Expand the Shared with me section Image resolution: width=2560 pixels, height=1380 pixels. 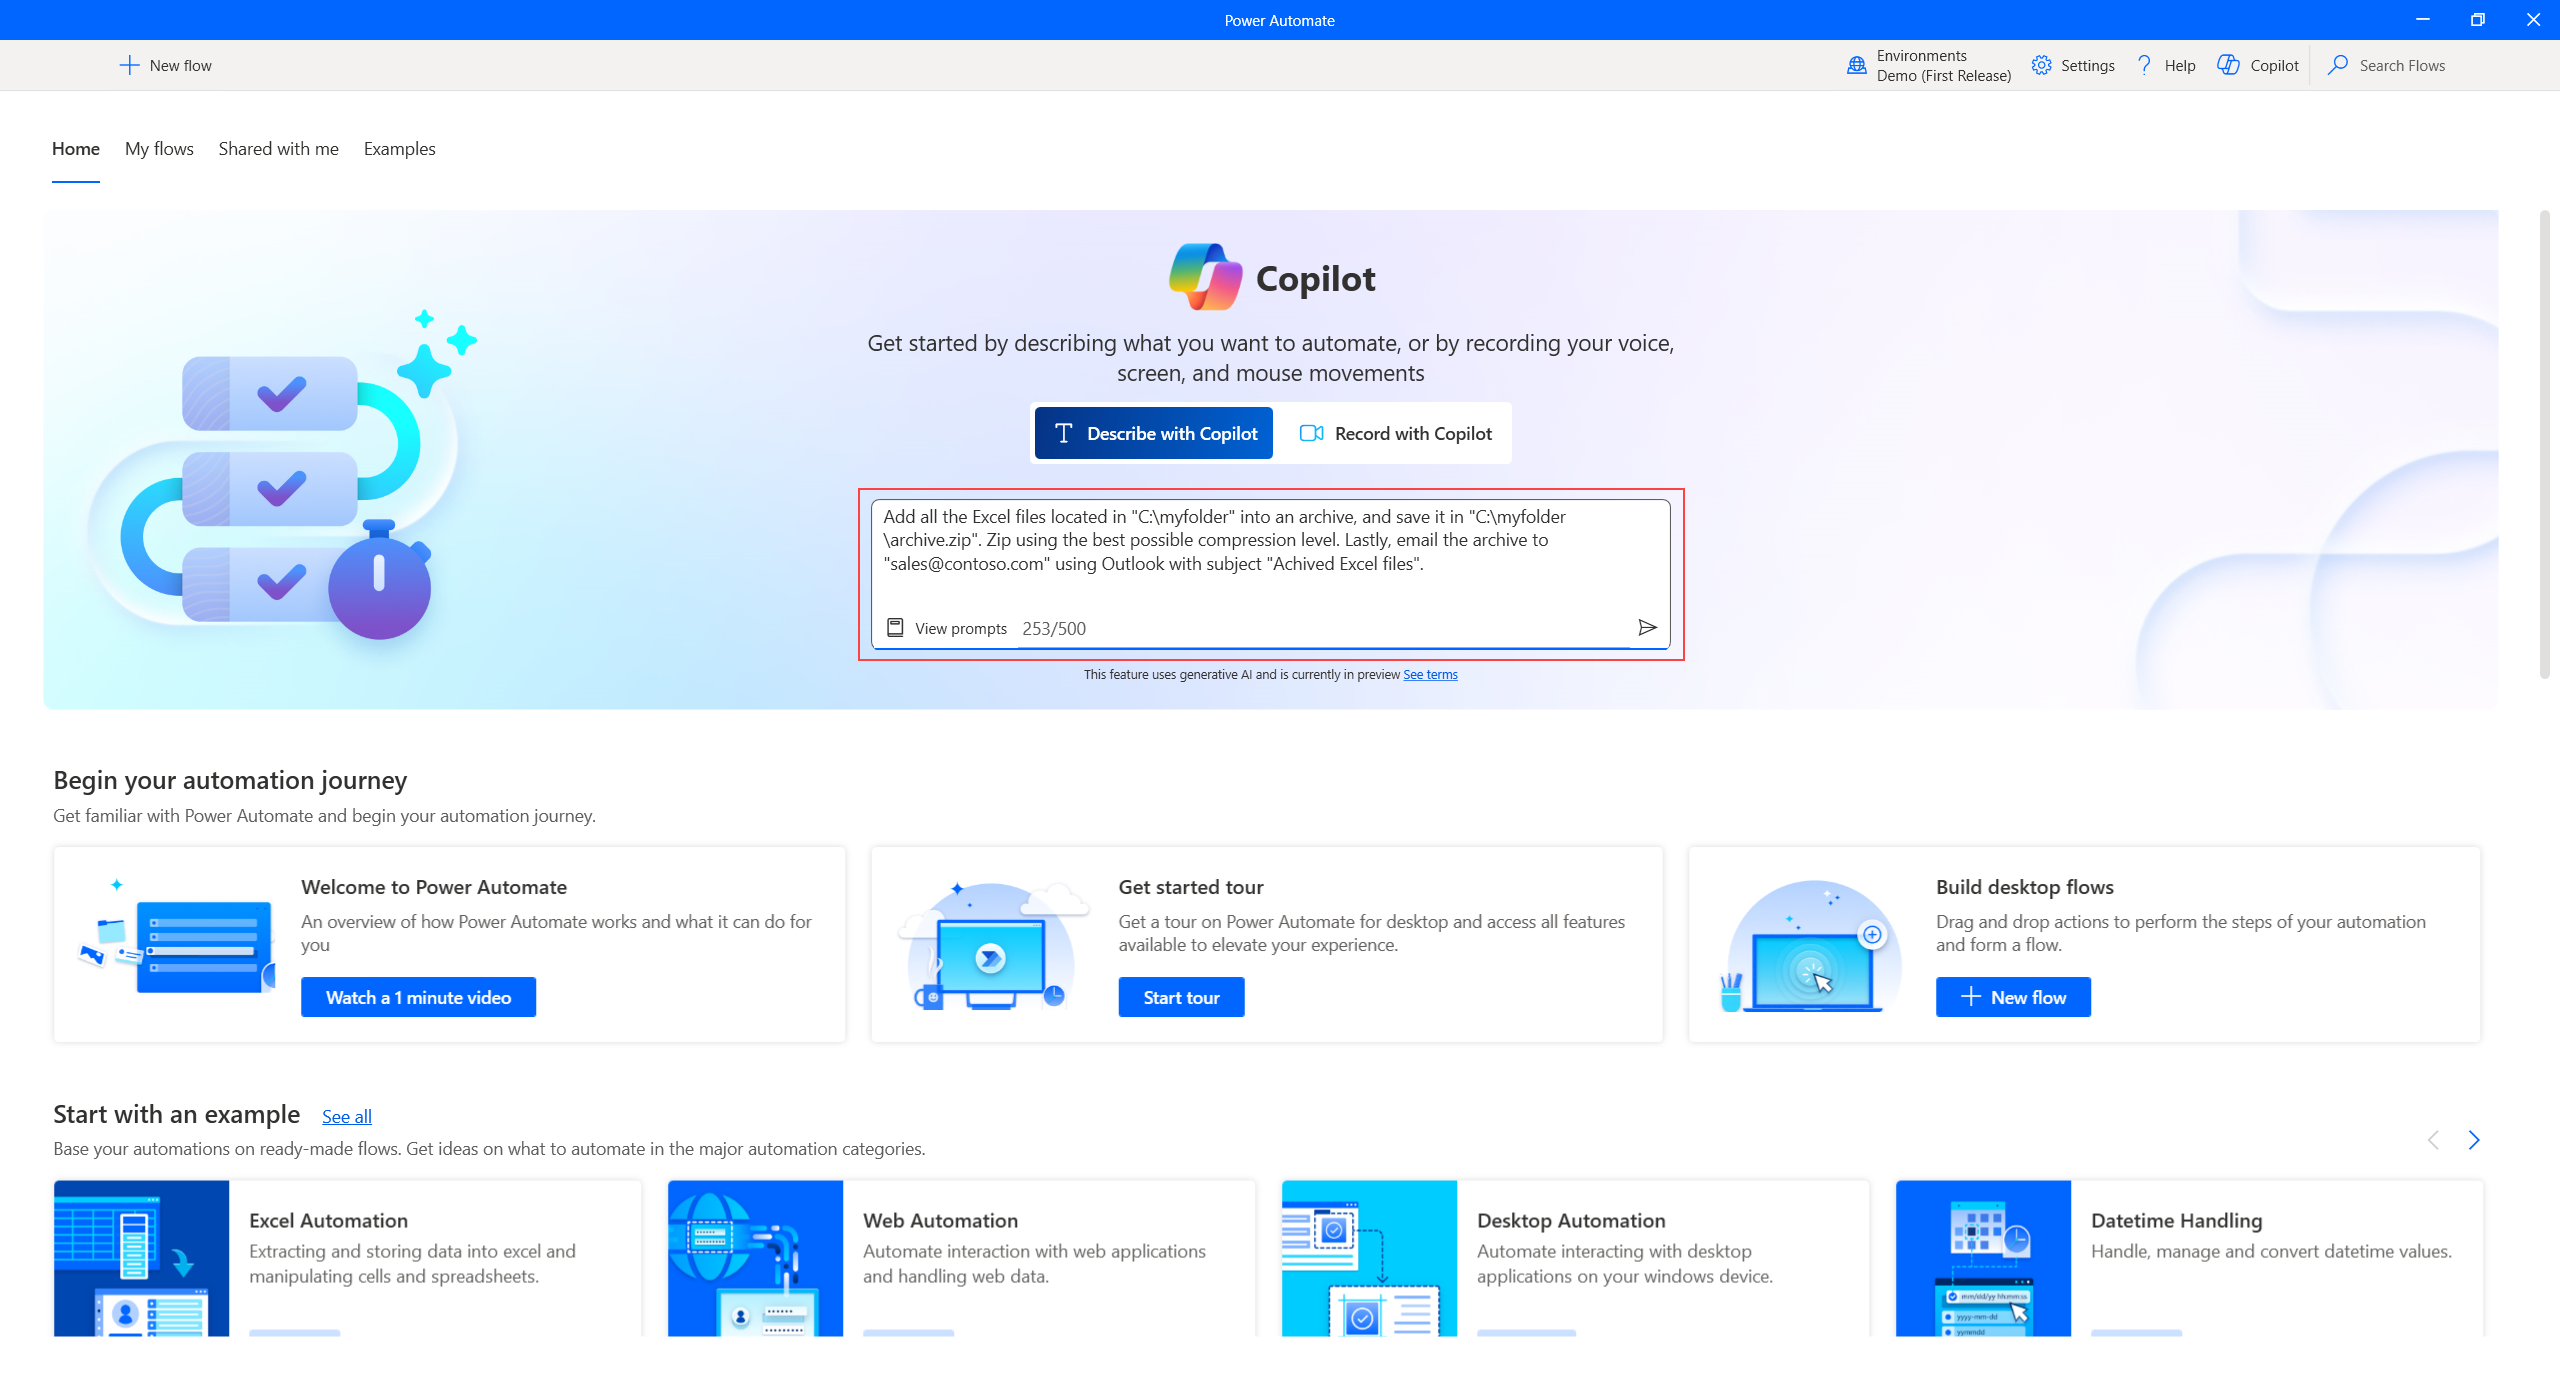(277, 148)
